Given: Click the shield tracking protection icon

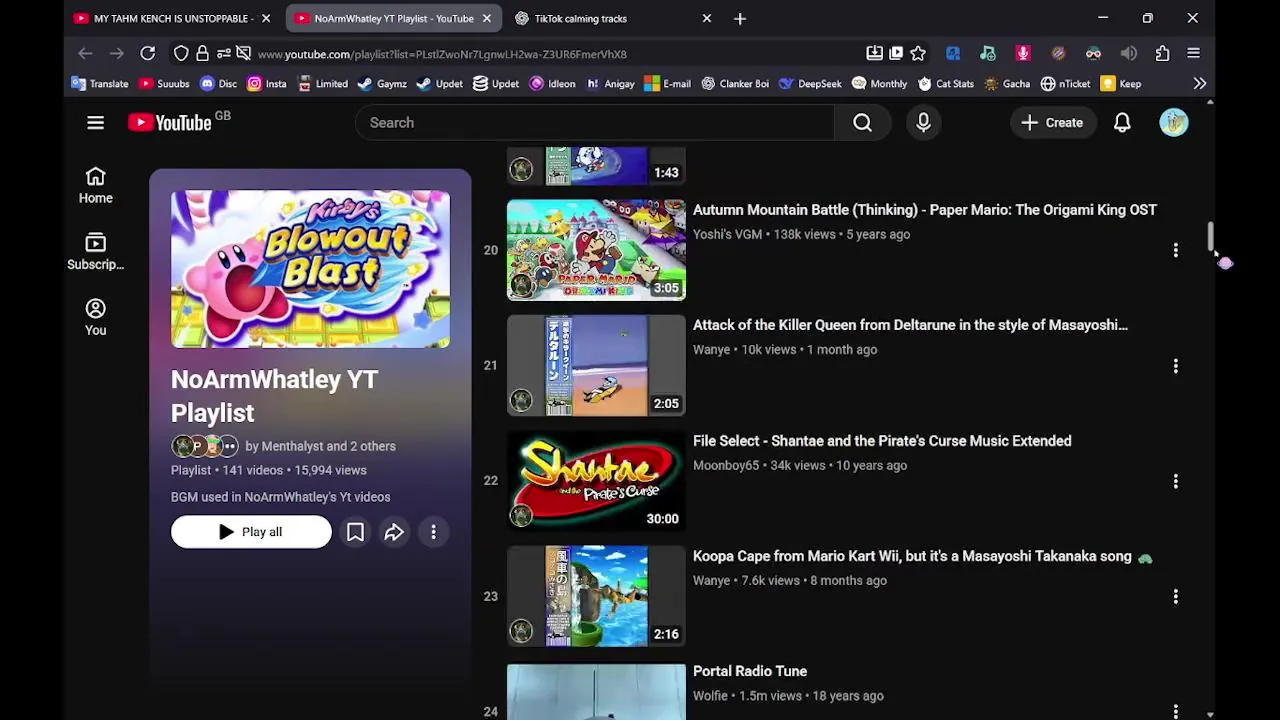Looking at the screenshot, I should coord(181,54).
